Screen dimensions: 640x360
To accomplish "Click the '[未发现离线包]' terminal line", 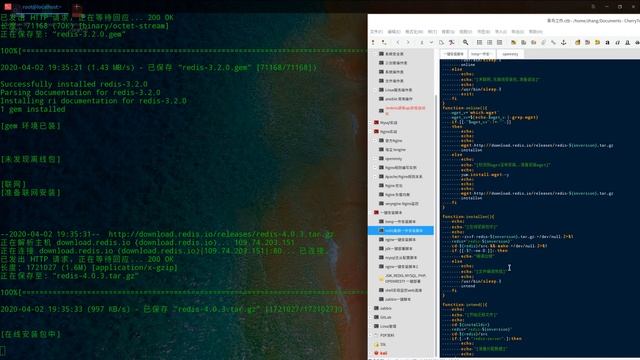I will point(31,159).
